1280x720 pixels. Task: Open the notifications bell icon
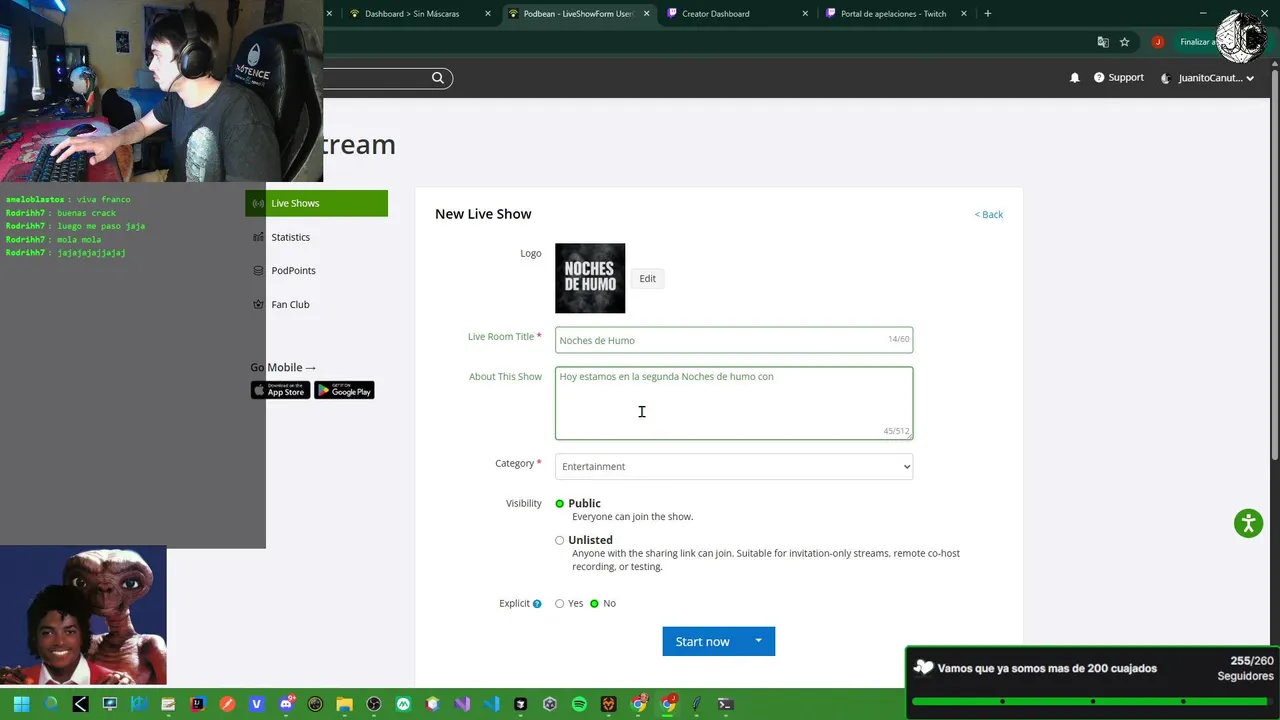(1075, 78)
